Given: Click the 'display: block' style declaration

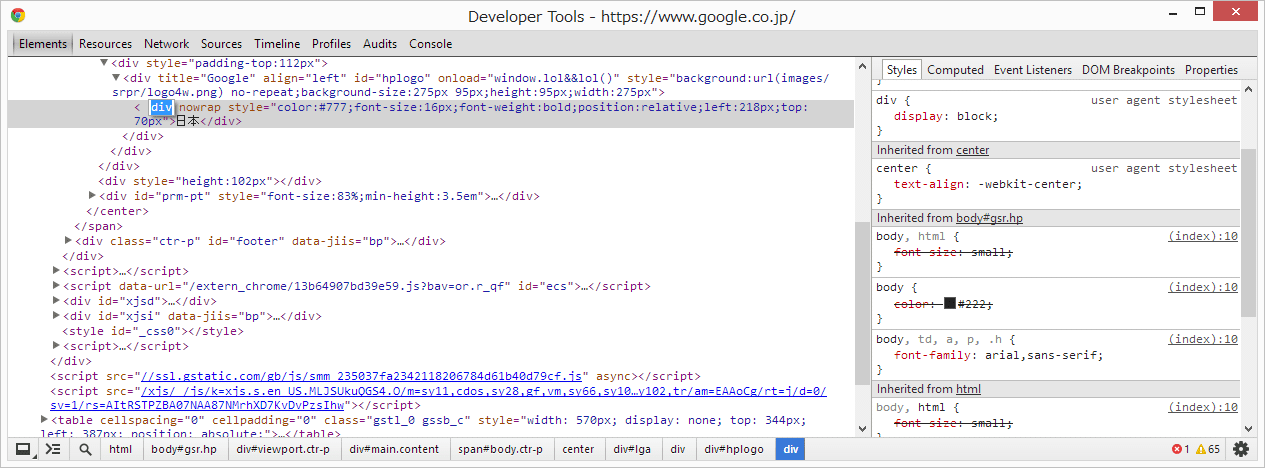Looking at the screenshot, I should click(946, 116).
